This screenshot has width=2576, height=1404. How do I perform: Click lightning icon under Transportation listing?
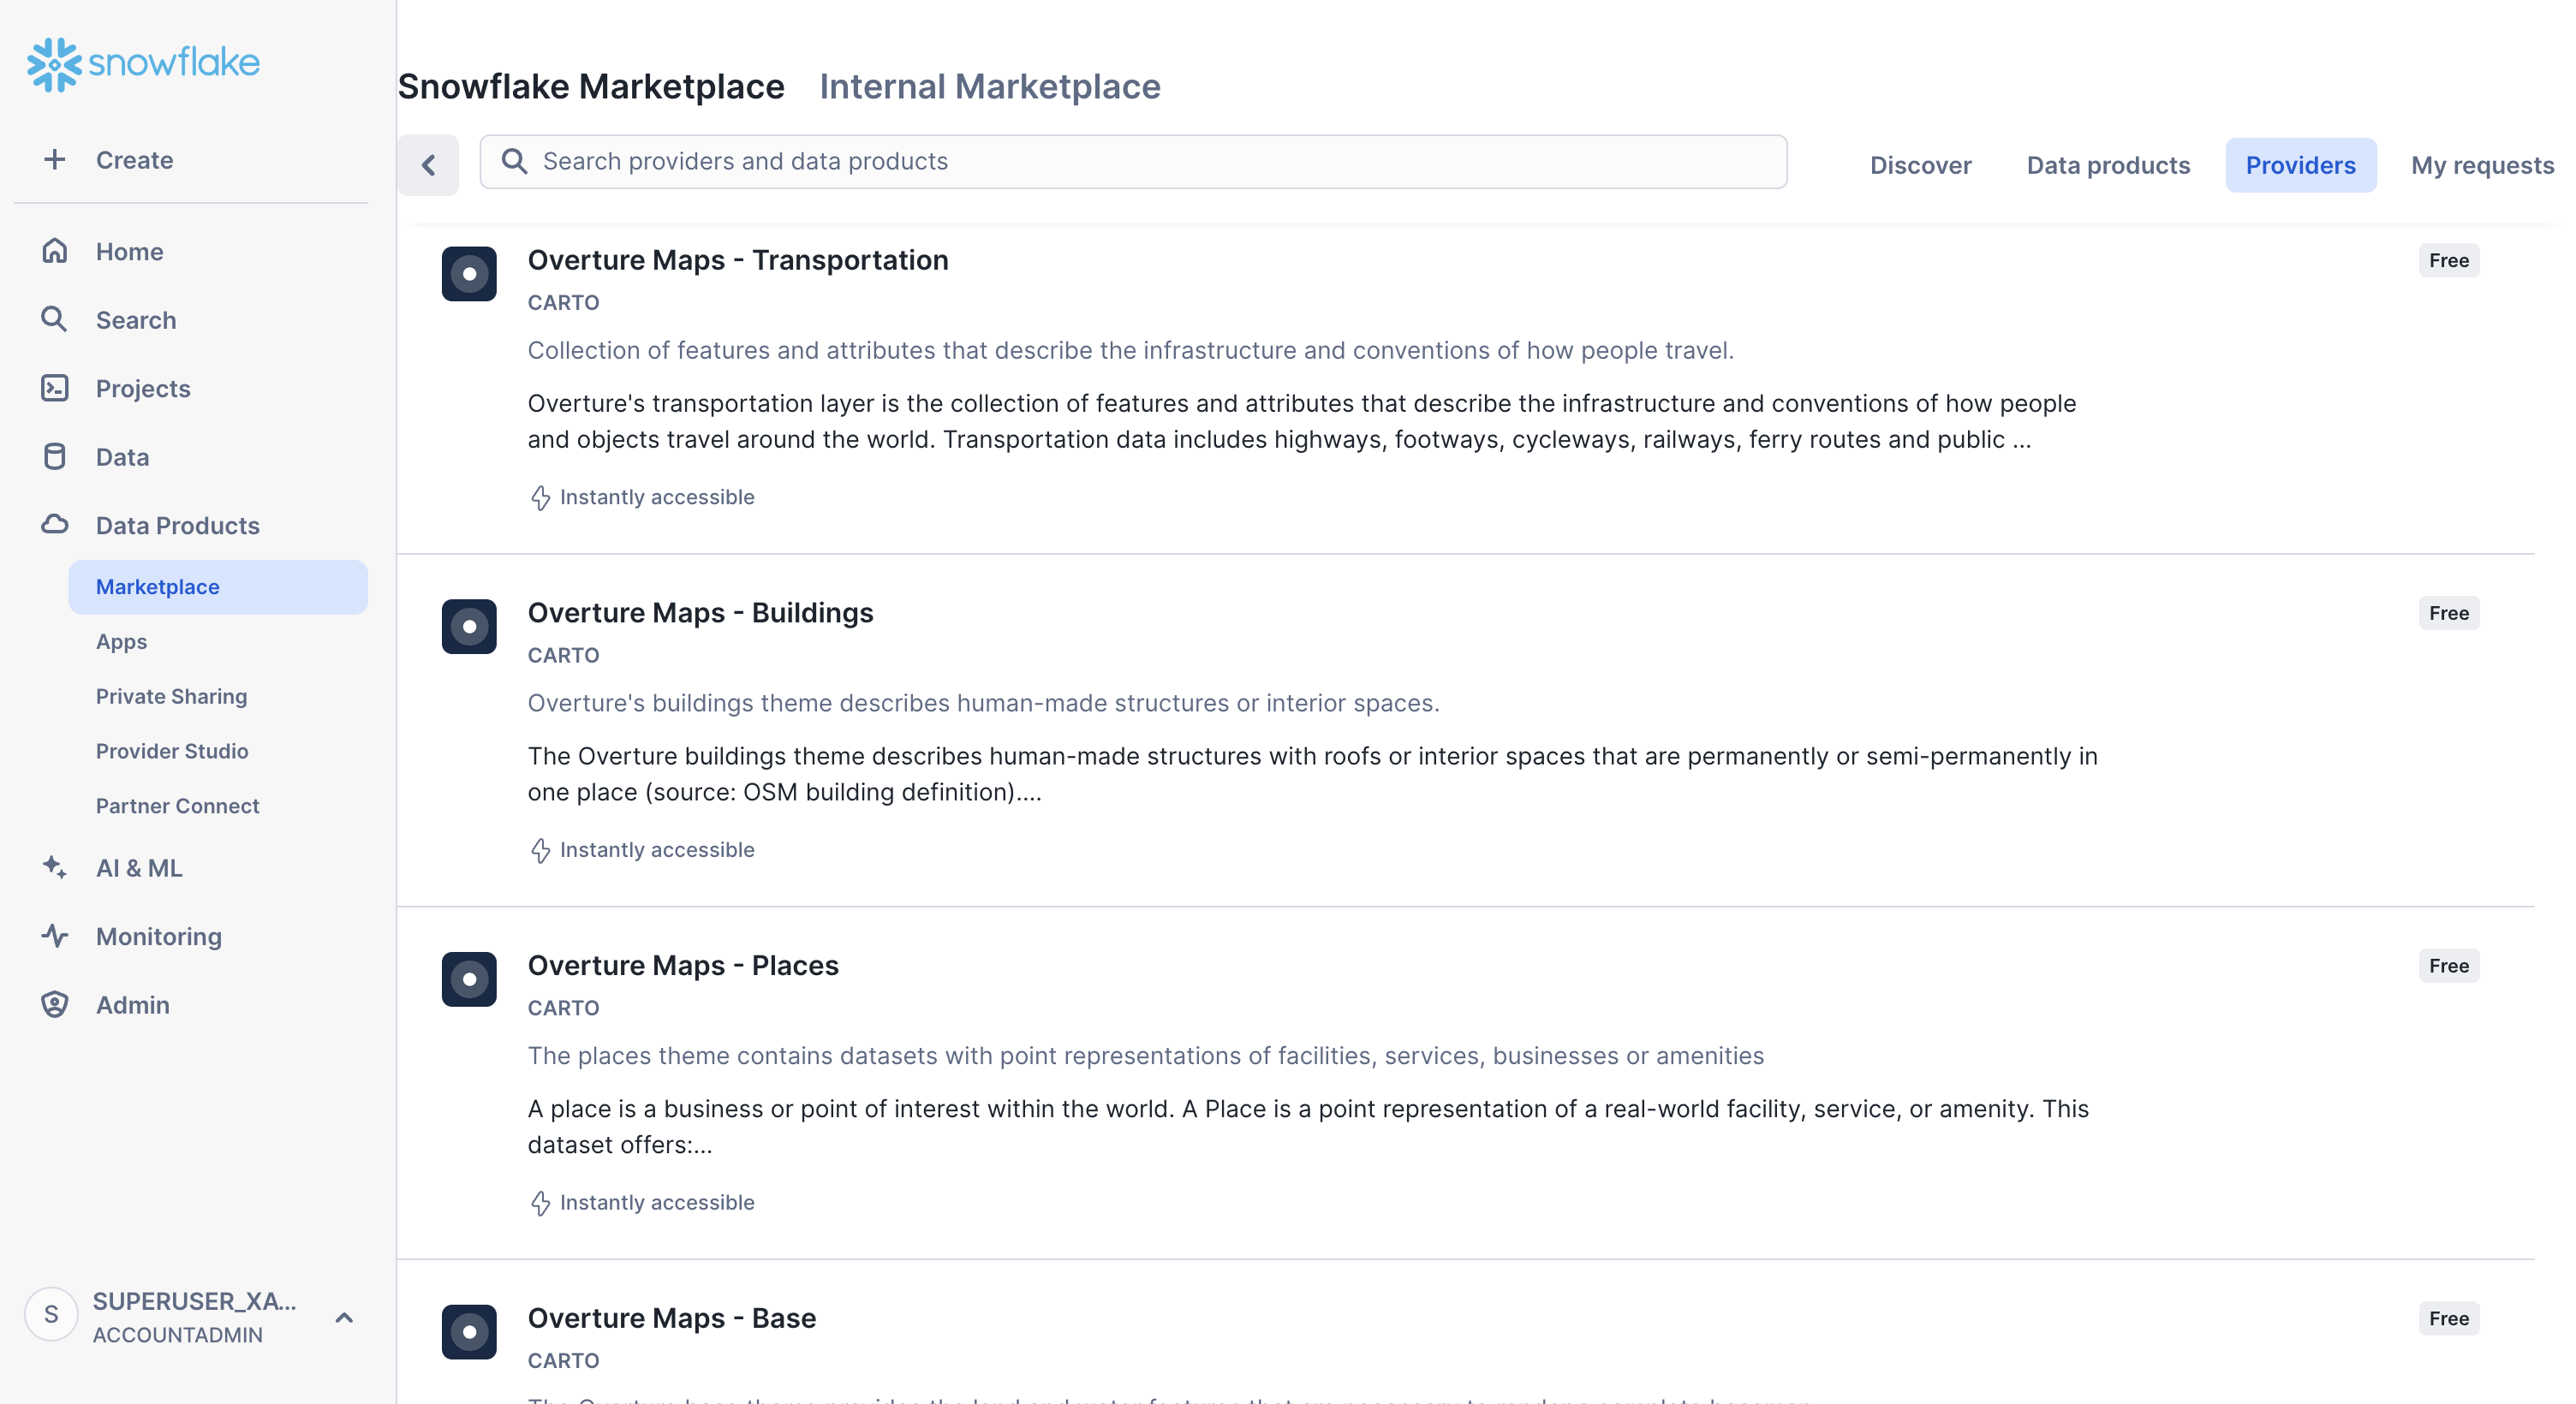click(540, 497)
